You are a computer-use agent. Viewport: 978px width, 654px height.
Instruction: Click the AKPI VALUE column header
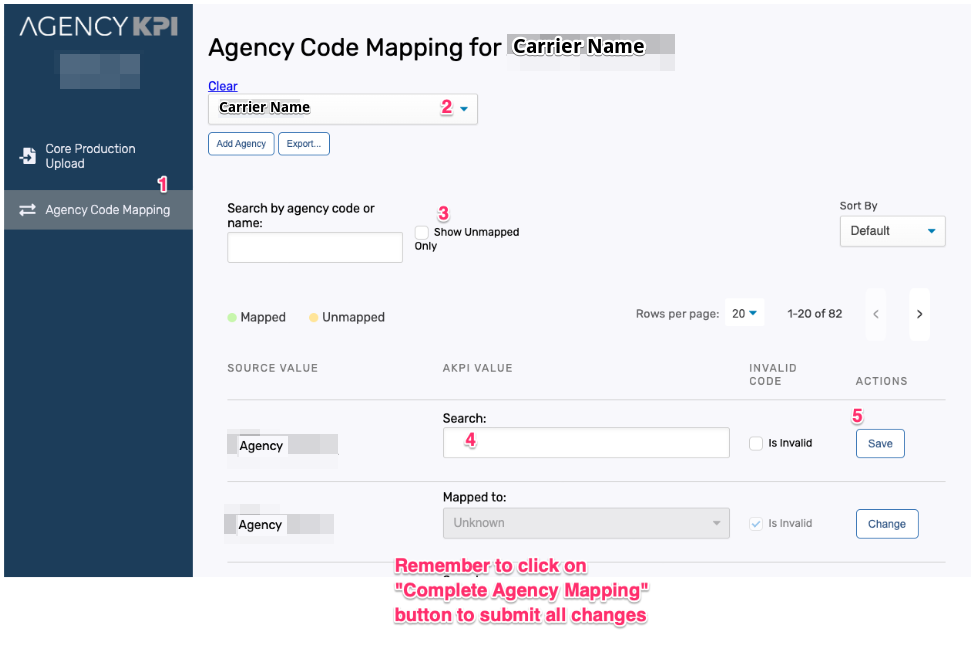(x=478, y=368)
